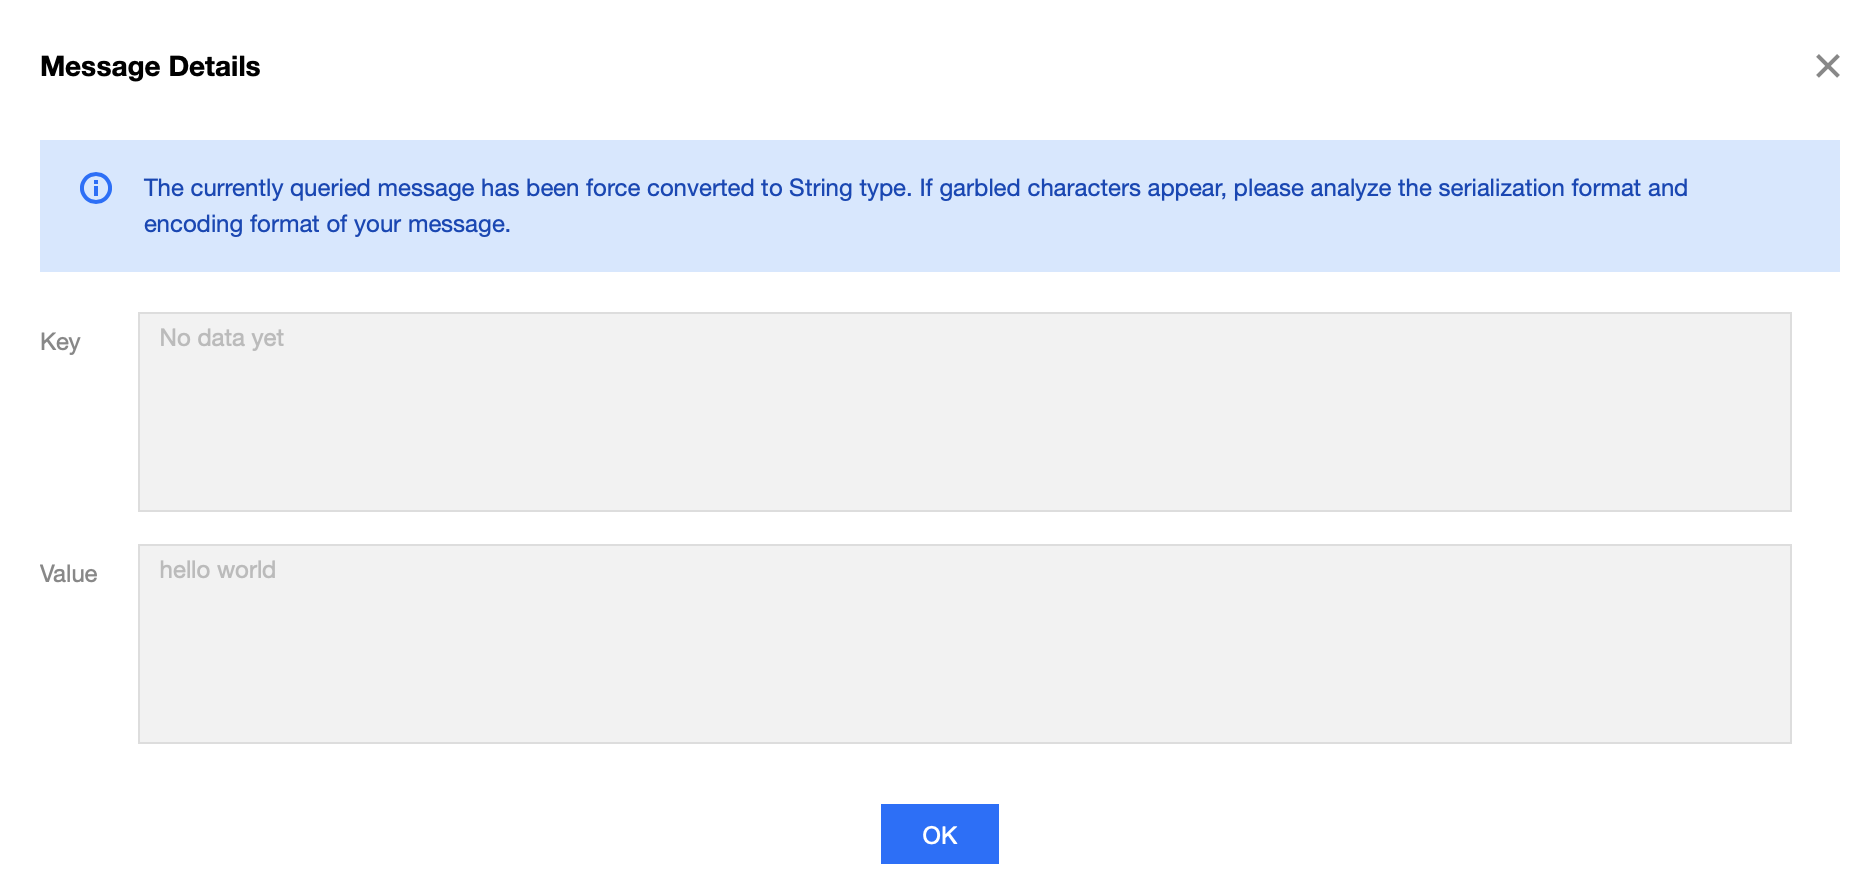Click the 'encoding format of your message' line
This screenshot has width=1862, height=882.
[x=327, y=224]
